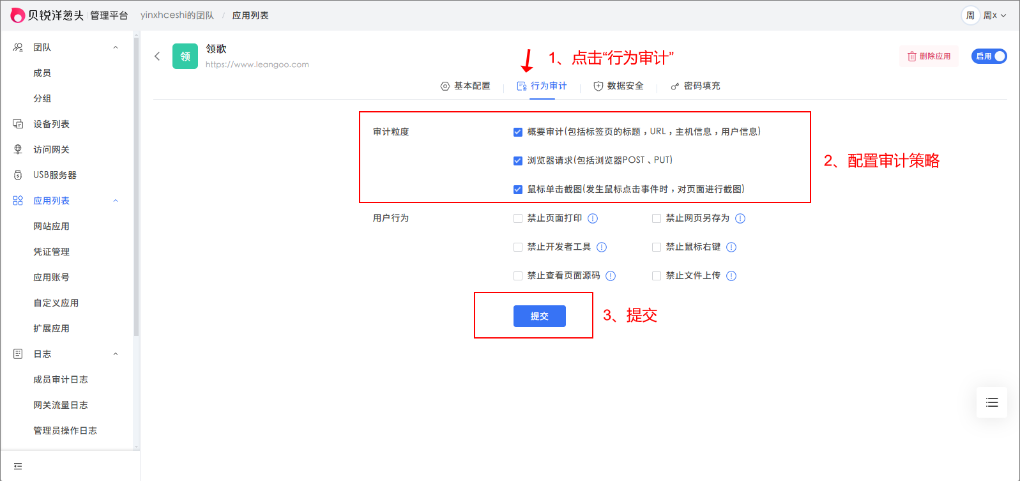Check 禁止查看页面源码 checkbox

pos(518,276)
